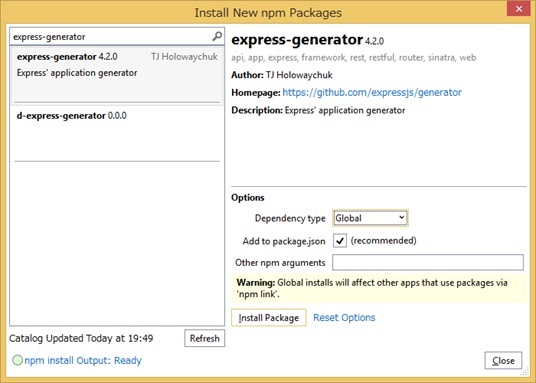
Task: Toggle Add to package.json checkbox
Action: click(x=340, y=241)
